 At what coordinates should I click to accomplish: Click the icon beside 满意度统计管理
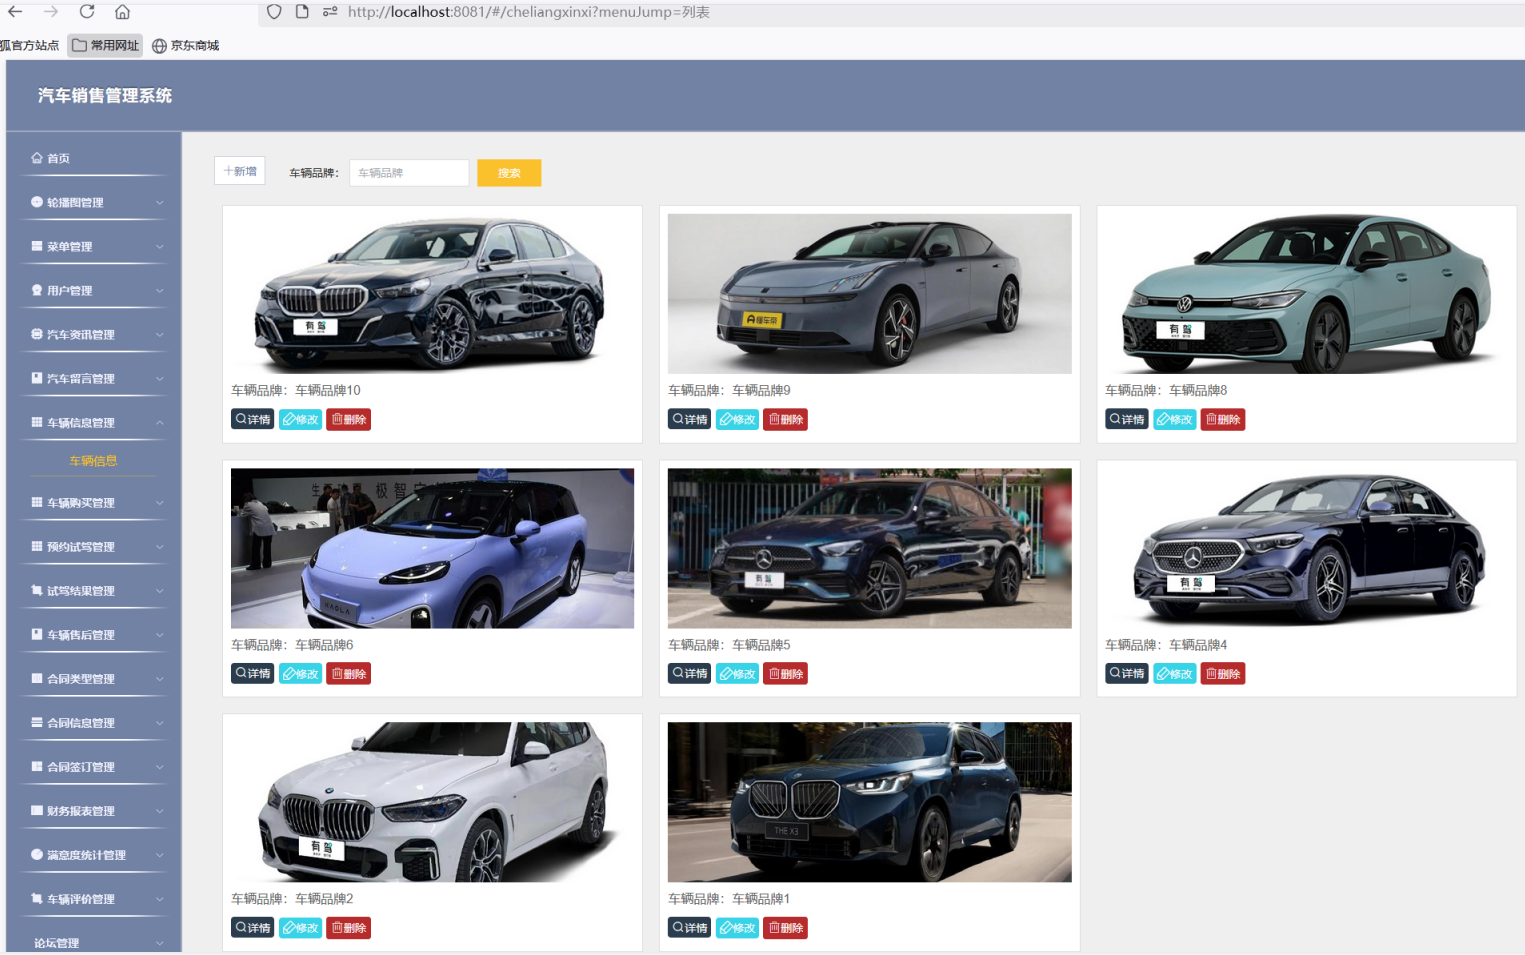coord(37,855)
